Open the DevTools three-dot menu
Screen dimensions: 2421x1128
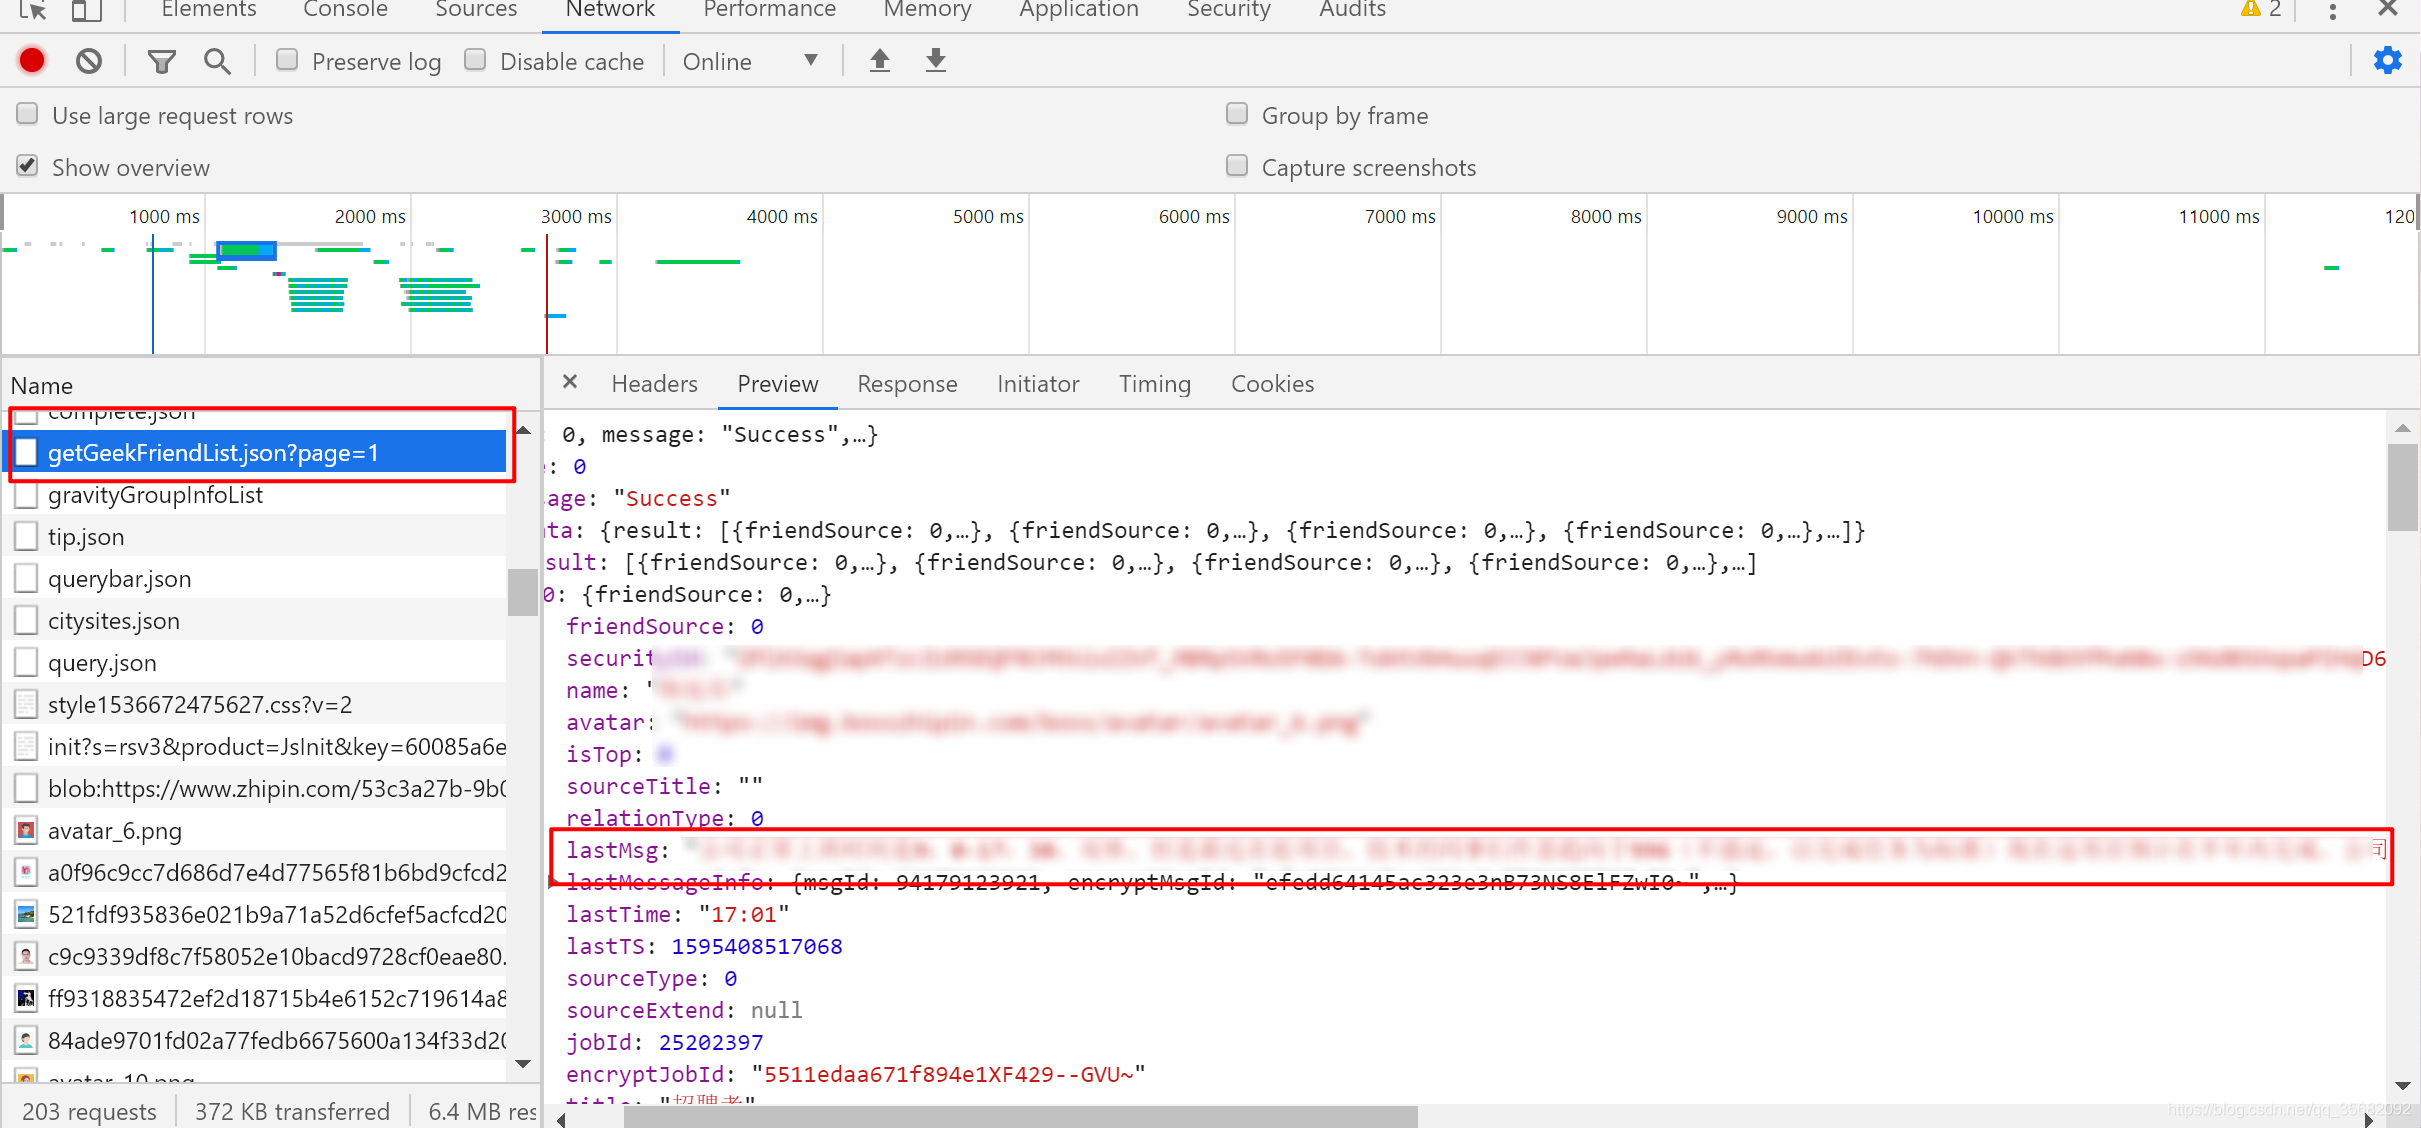click(x=2332, y=11)
